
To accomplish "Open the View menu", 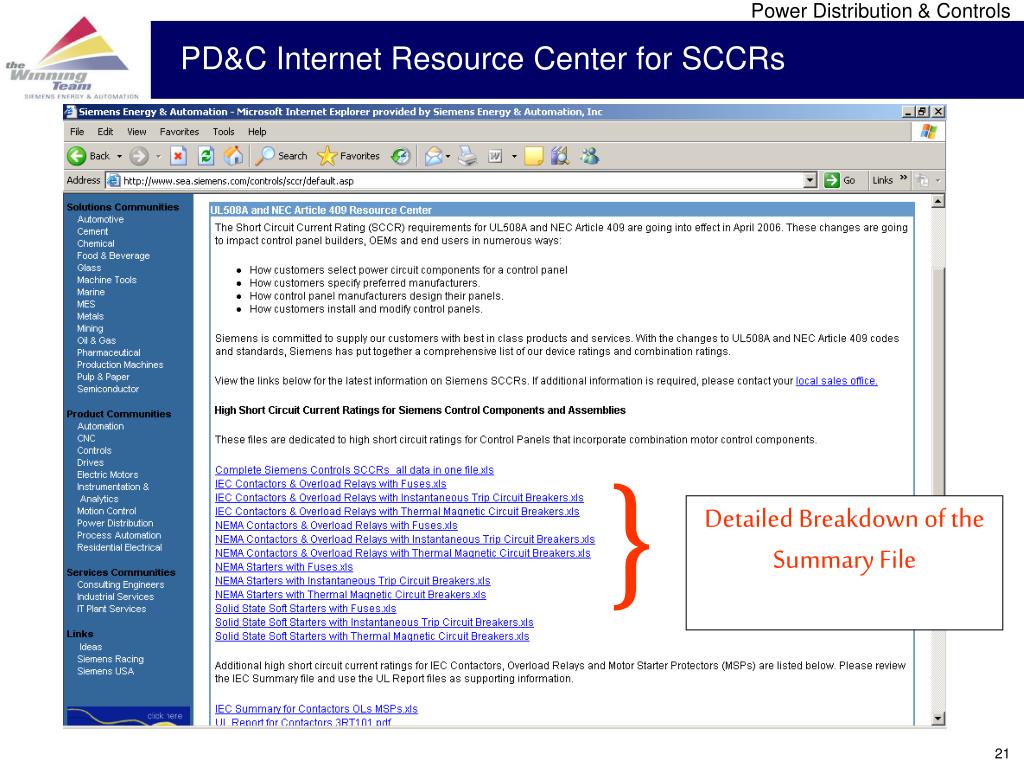I will [x=136, y=132].
